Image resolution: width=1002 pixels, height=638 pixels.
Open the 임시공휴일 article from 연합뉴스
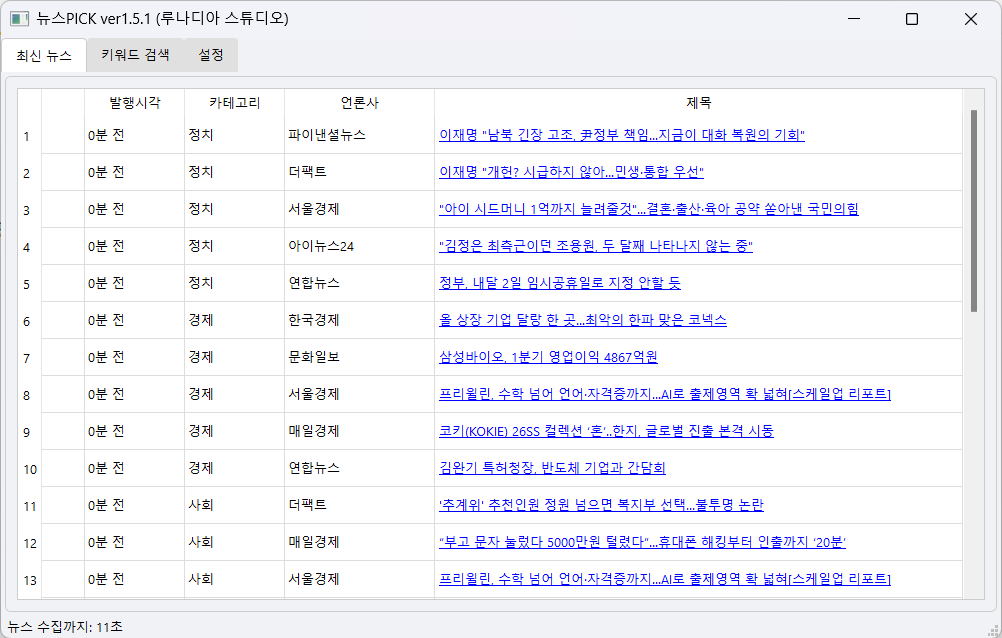click(x=559, y=283)
